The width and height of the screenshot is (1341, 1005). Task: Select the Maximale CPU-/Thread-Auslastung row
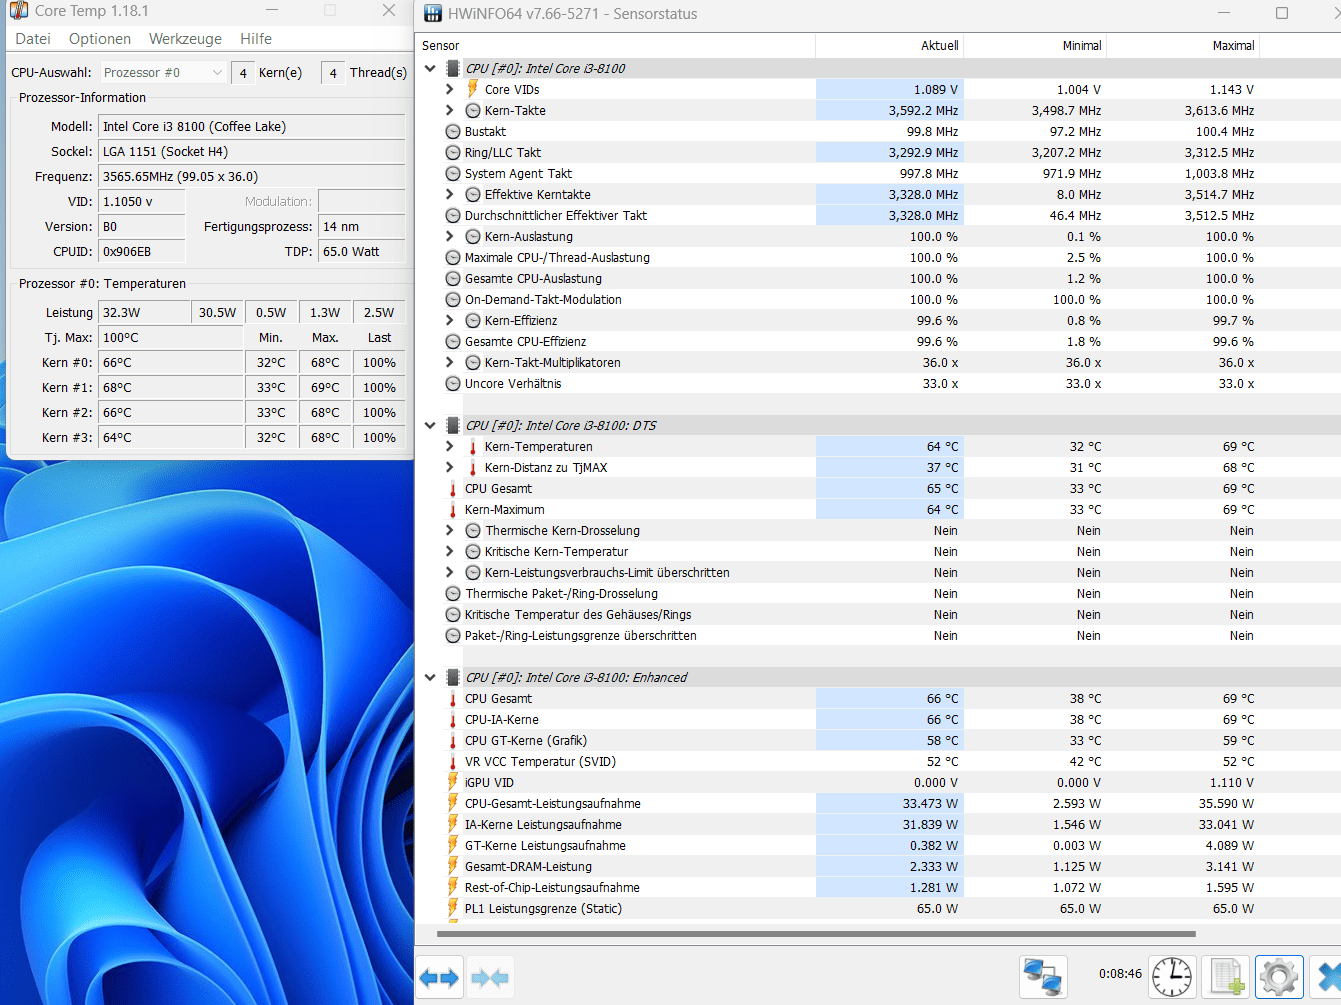pos(878,257)
